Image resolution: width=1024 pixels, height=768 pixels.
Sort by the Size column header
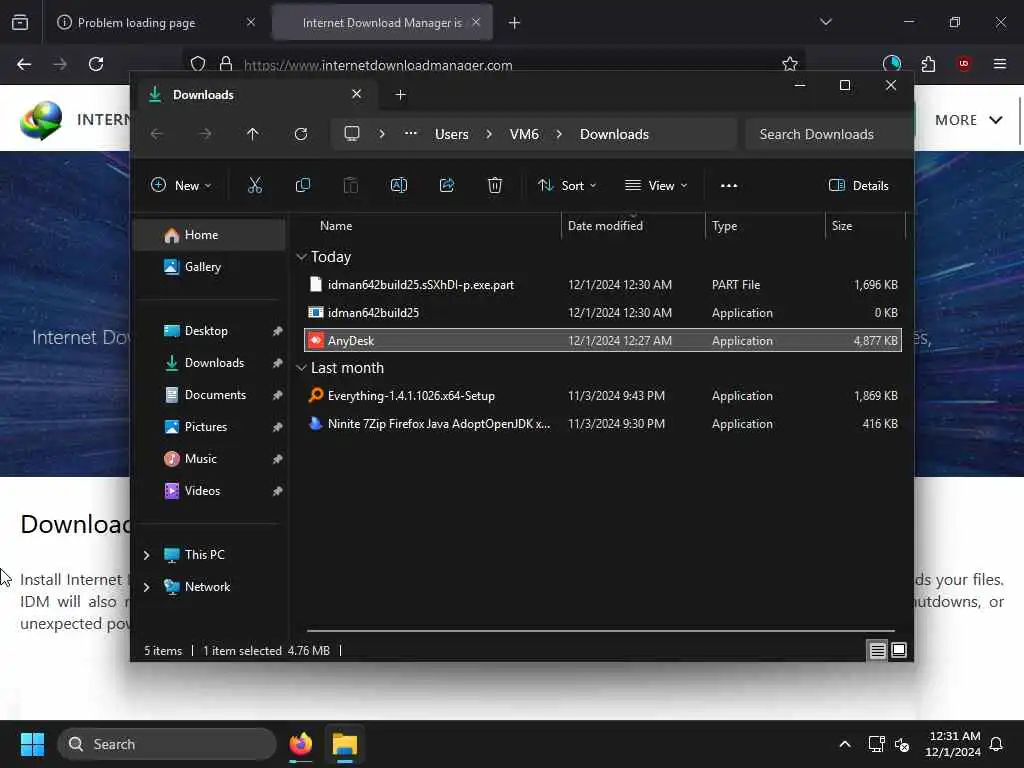pyautogui.click(x=865, y=226)
